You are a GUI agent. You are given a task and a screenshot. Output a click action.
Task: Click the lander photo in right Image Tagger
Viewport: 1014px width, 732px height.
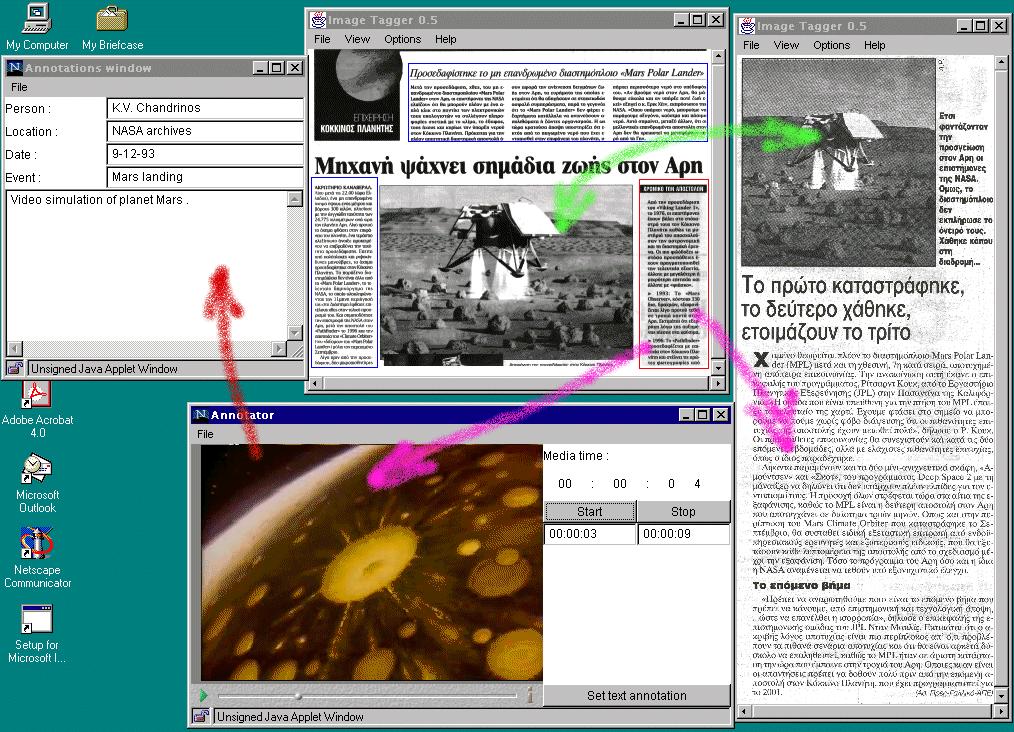tap(838, 162)
